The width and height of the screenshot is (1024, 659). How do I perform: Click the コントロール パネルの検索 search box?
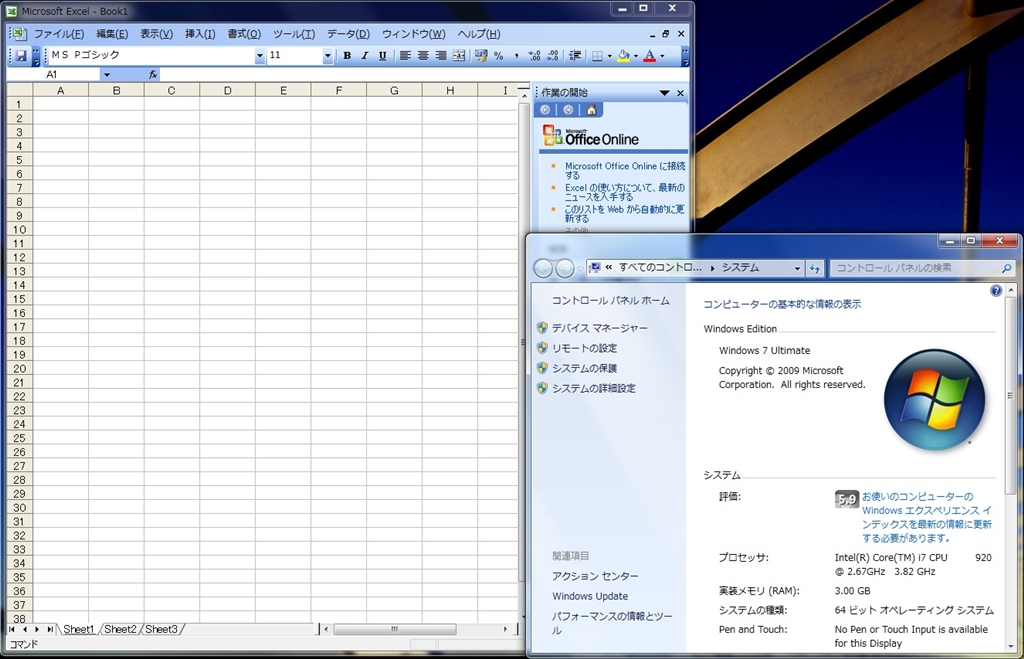(915, 268)
